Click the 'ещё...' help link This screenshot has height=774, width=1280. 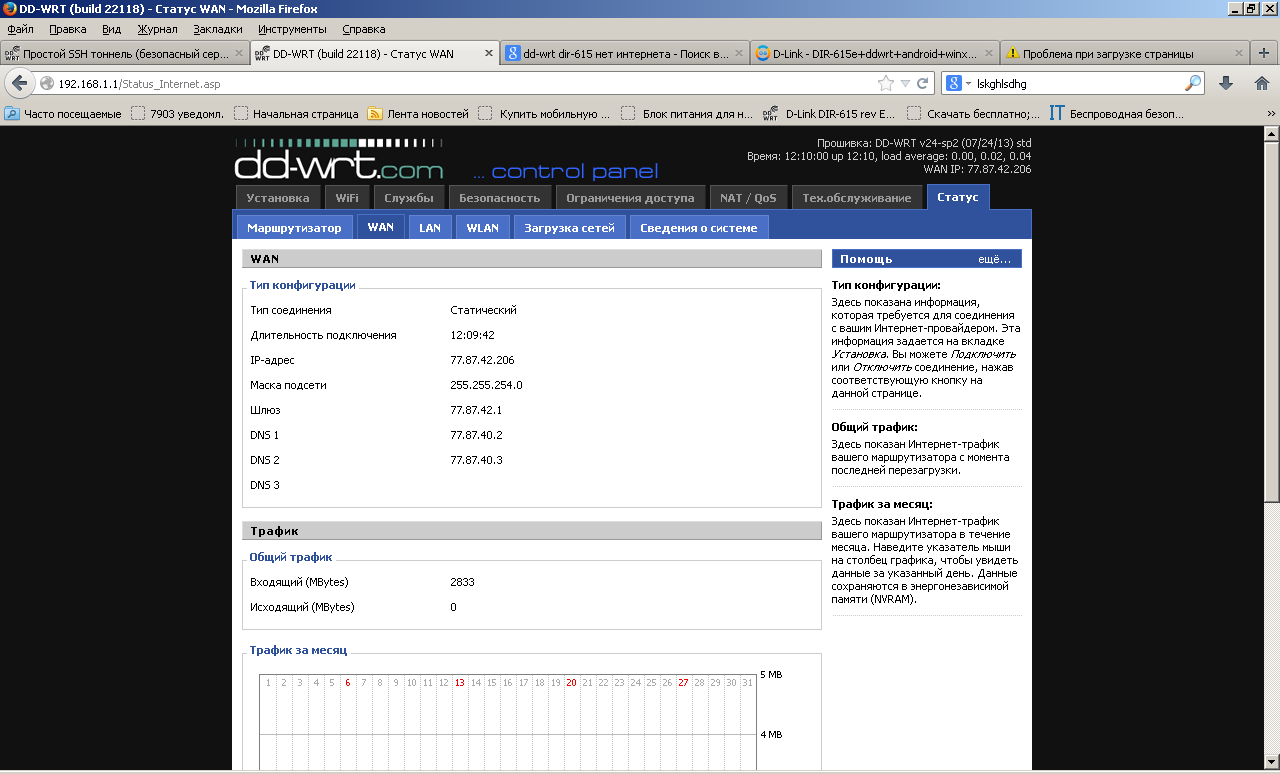point(994,259)
